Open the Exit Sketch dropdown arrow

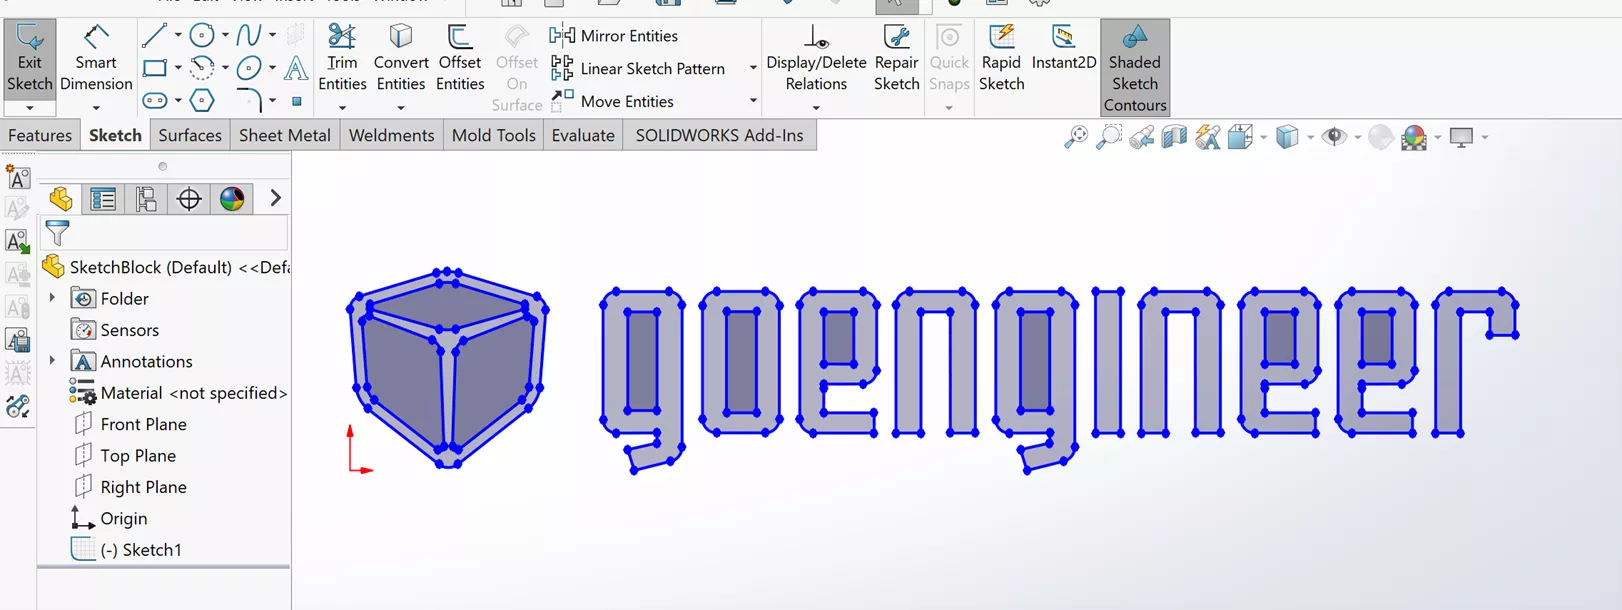(30, 107)
